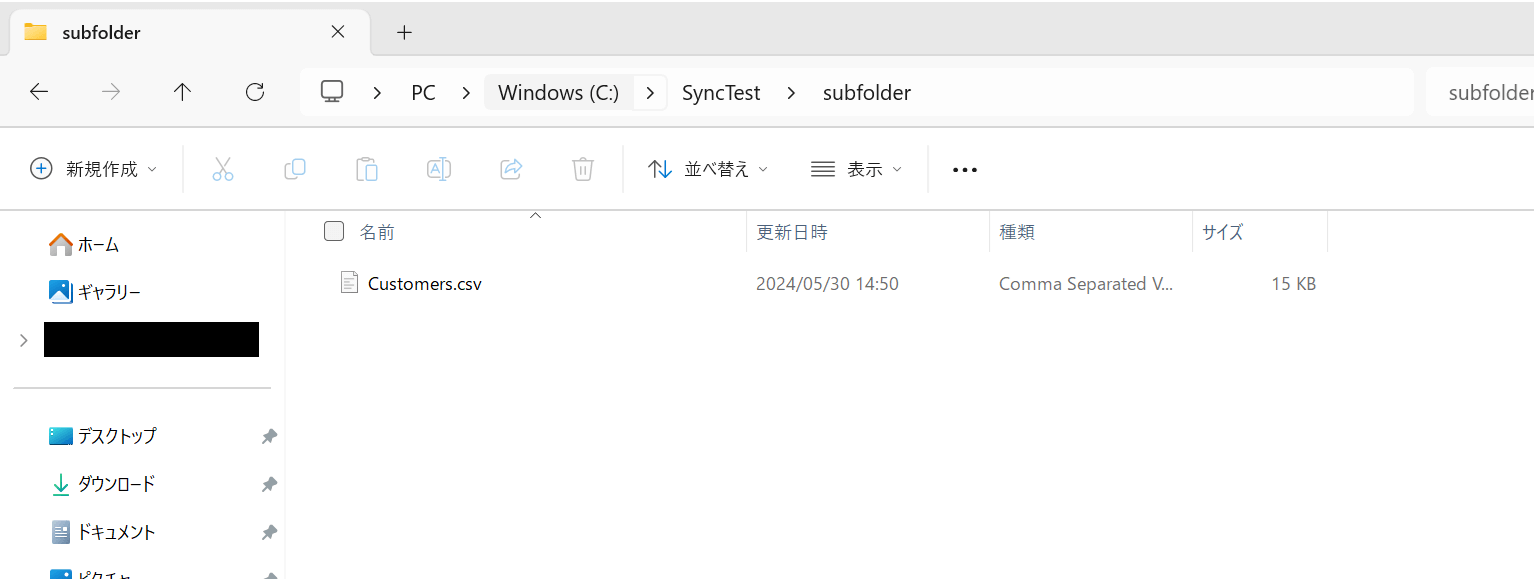Viewport: 1534px width, 579px height.
Task: Open the three-dot more options menu
Action: [964, 170]
